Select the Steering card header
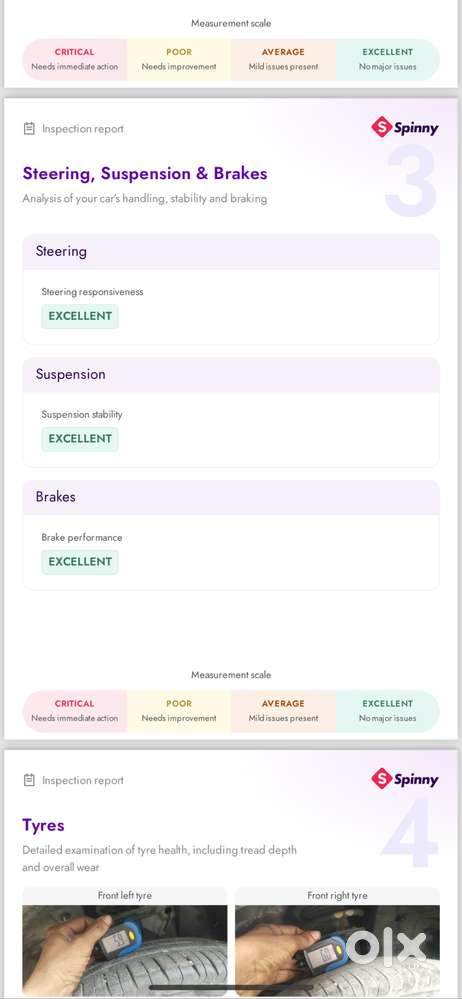This screenshot has height=999, width=462. click(x=231, y=252)
